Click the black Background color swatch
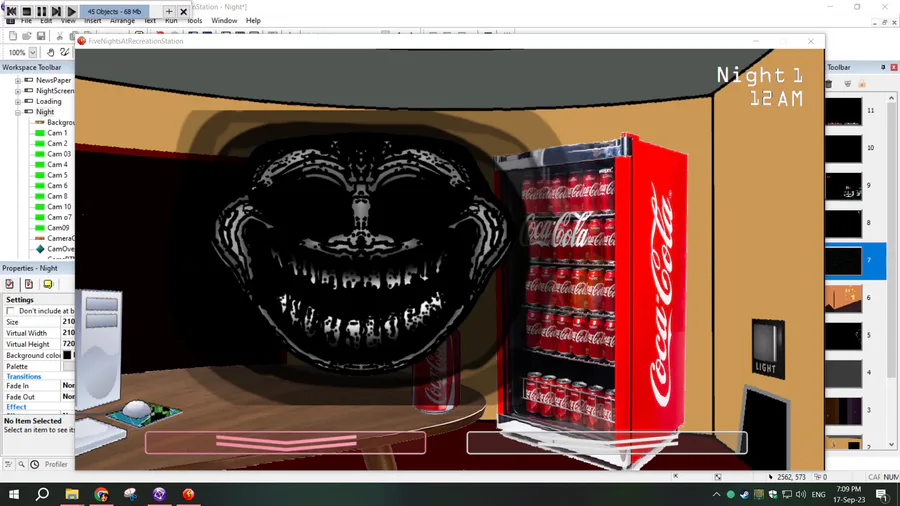Screen dimensions: 900x506 point(67,355)
